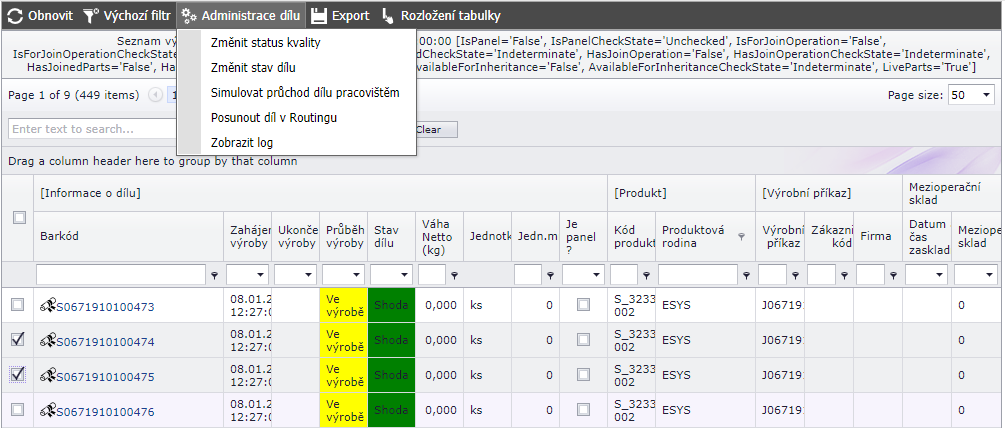Choose Zobrazit log from the menu
The image size is (1005, 428).
(242, 142)
